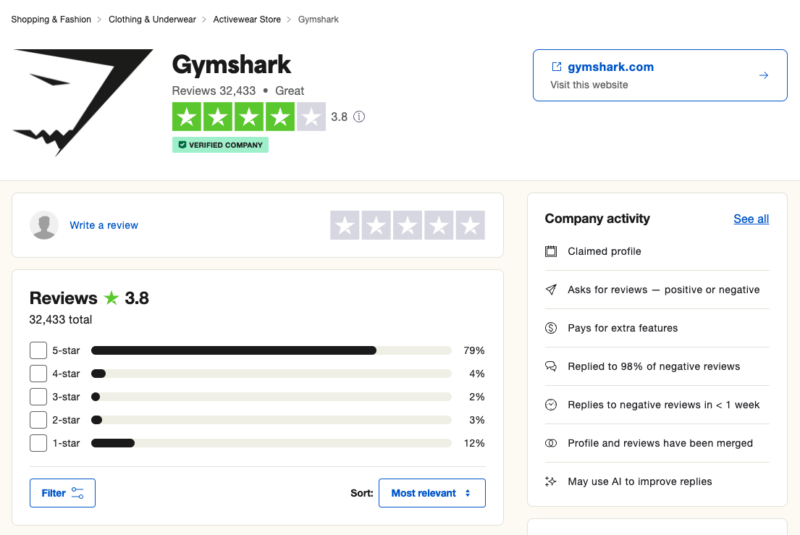
Task: Open the Write a review link
Action: (104, 225)
